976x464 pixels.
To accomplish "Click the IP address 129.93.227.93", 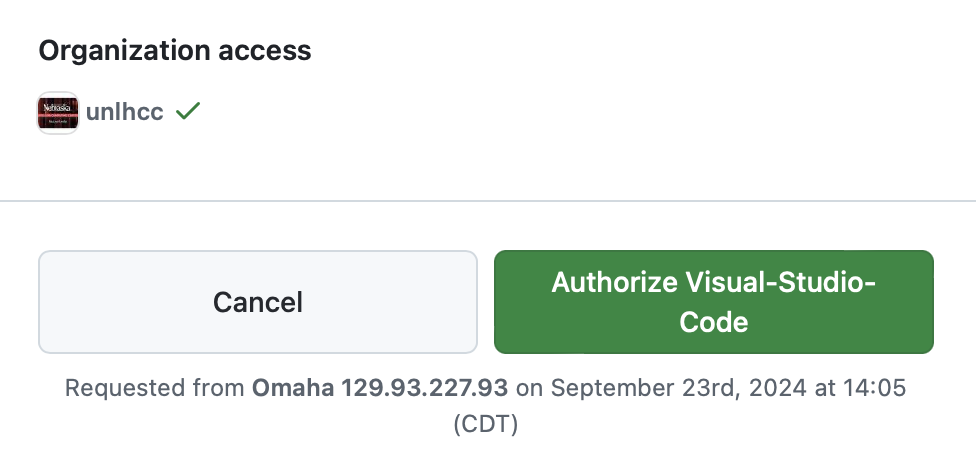I will click(425, 388).
